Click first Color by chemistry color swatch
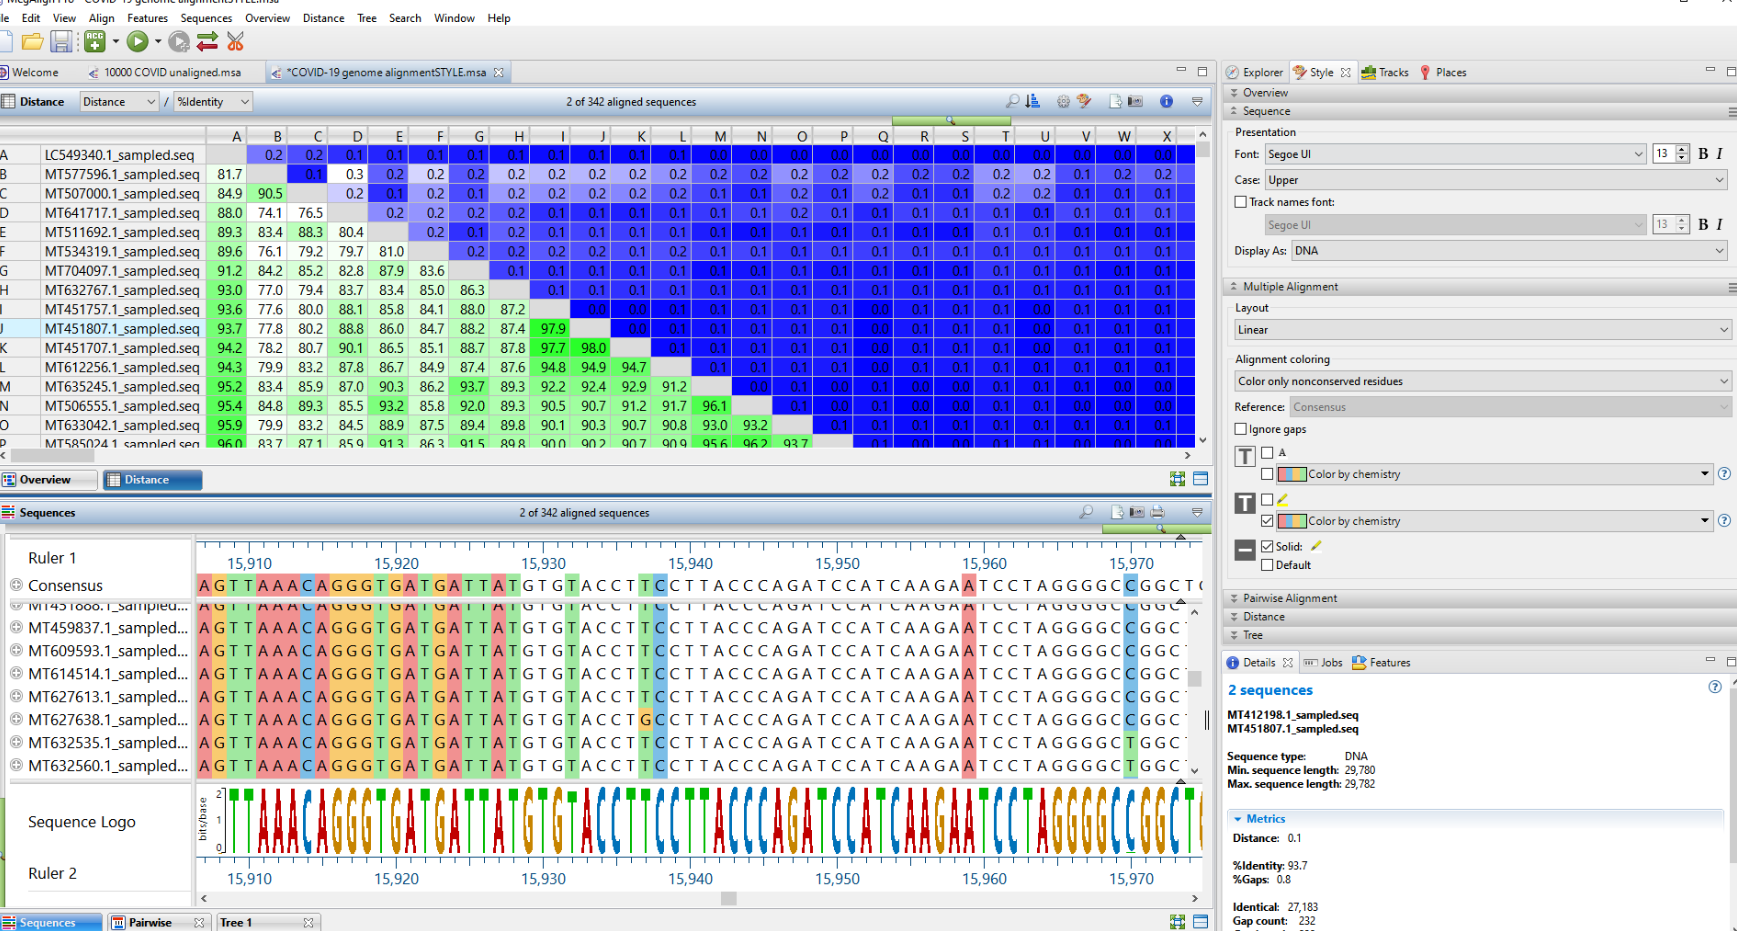This screenshot has width=1737, height=931. 1292,474
